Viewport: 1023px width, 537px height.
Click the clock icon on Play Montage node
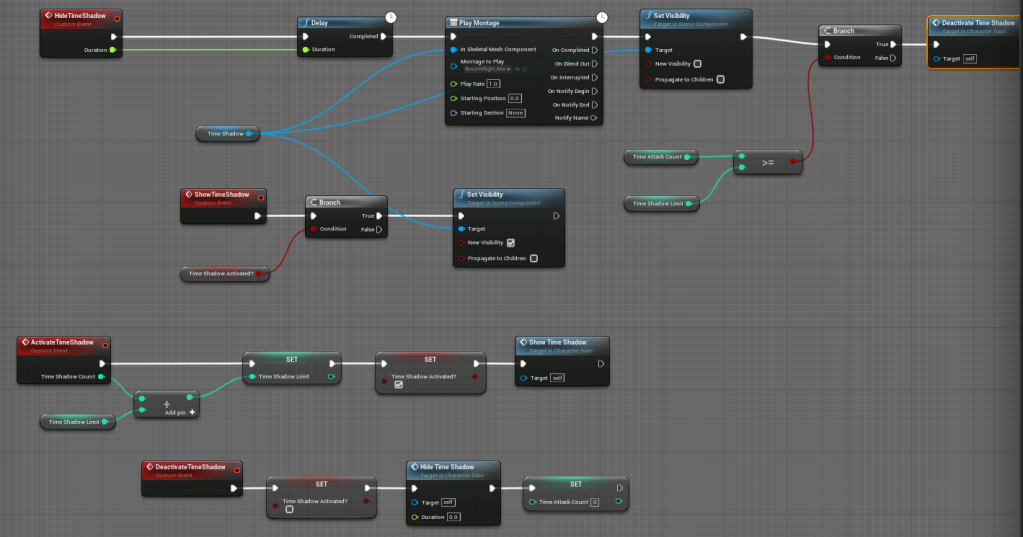[x=601, y=16]
